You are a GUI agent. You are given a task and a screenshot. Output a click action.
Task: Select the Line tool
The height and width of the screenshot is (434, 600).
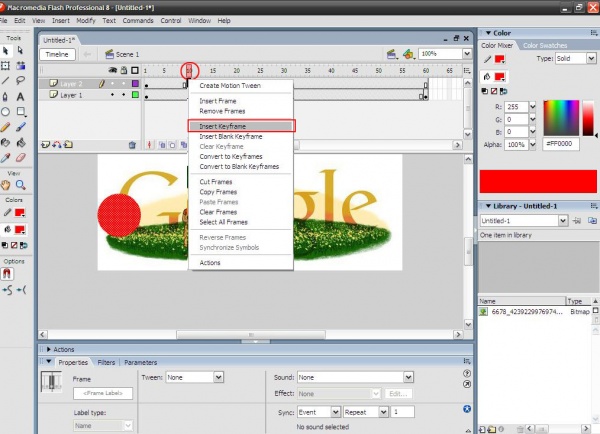(6, 80)
